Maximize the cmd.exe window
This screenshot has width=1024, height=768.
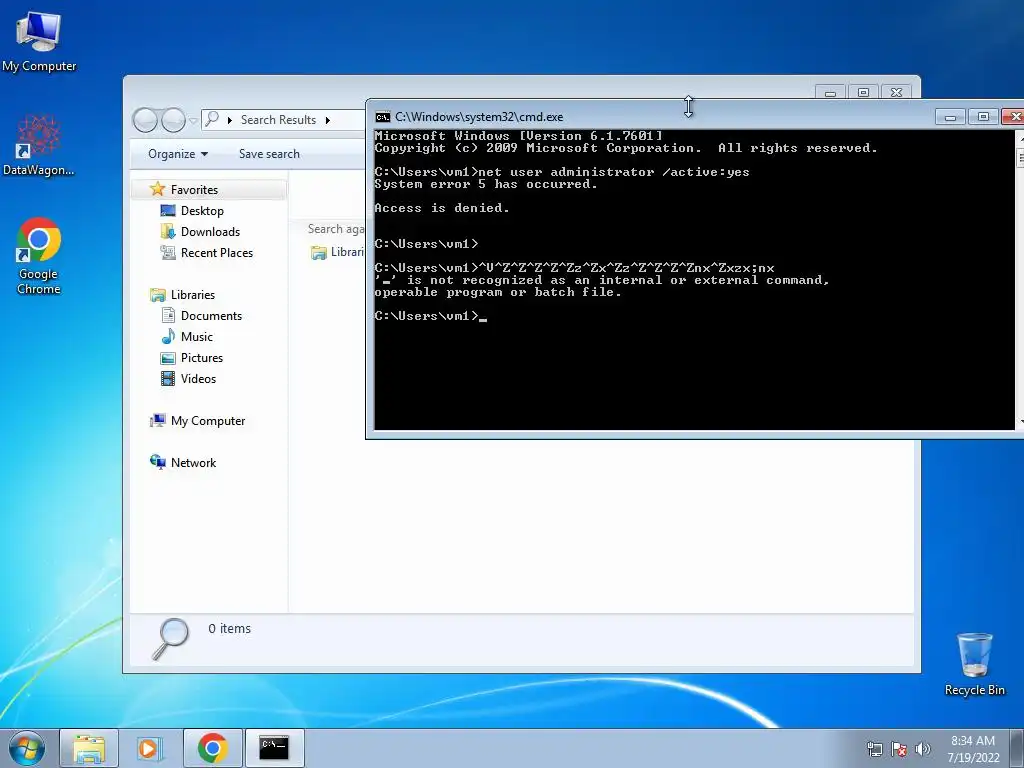coord(983,116)
